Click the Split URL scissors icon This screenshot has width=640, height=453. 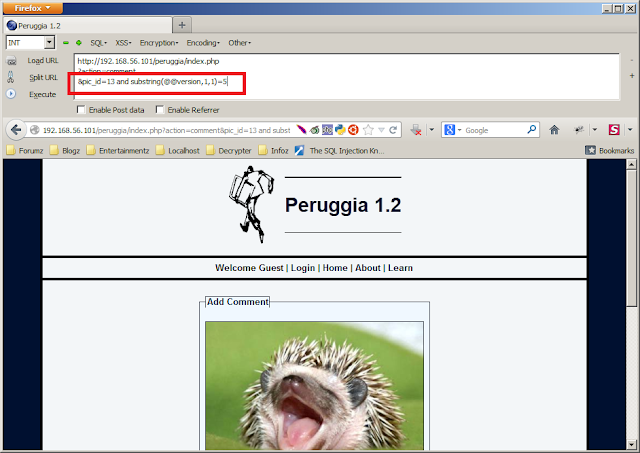pyautogui.click(x=11, y=77)
